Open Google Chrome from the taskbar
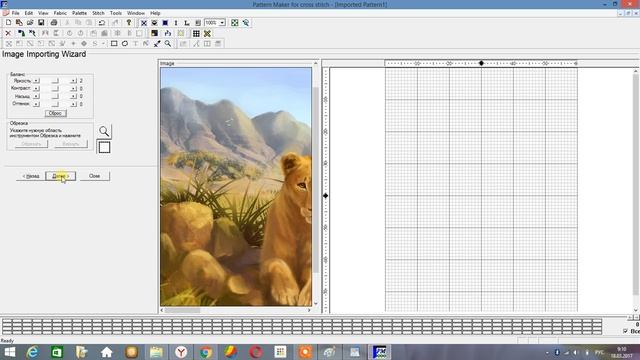Screen dimensions: 640x360 pos(206,352)
